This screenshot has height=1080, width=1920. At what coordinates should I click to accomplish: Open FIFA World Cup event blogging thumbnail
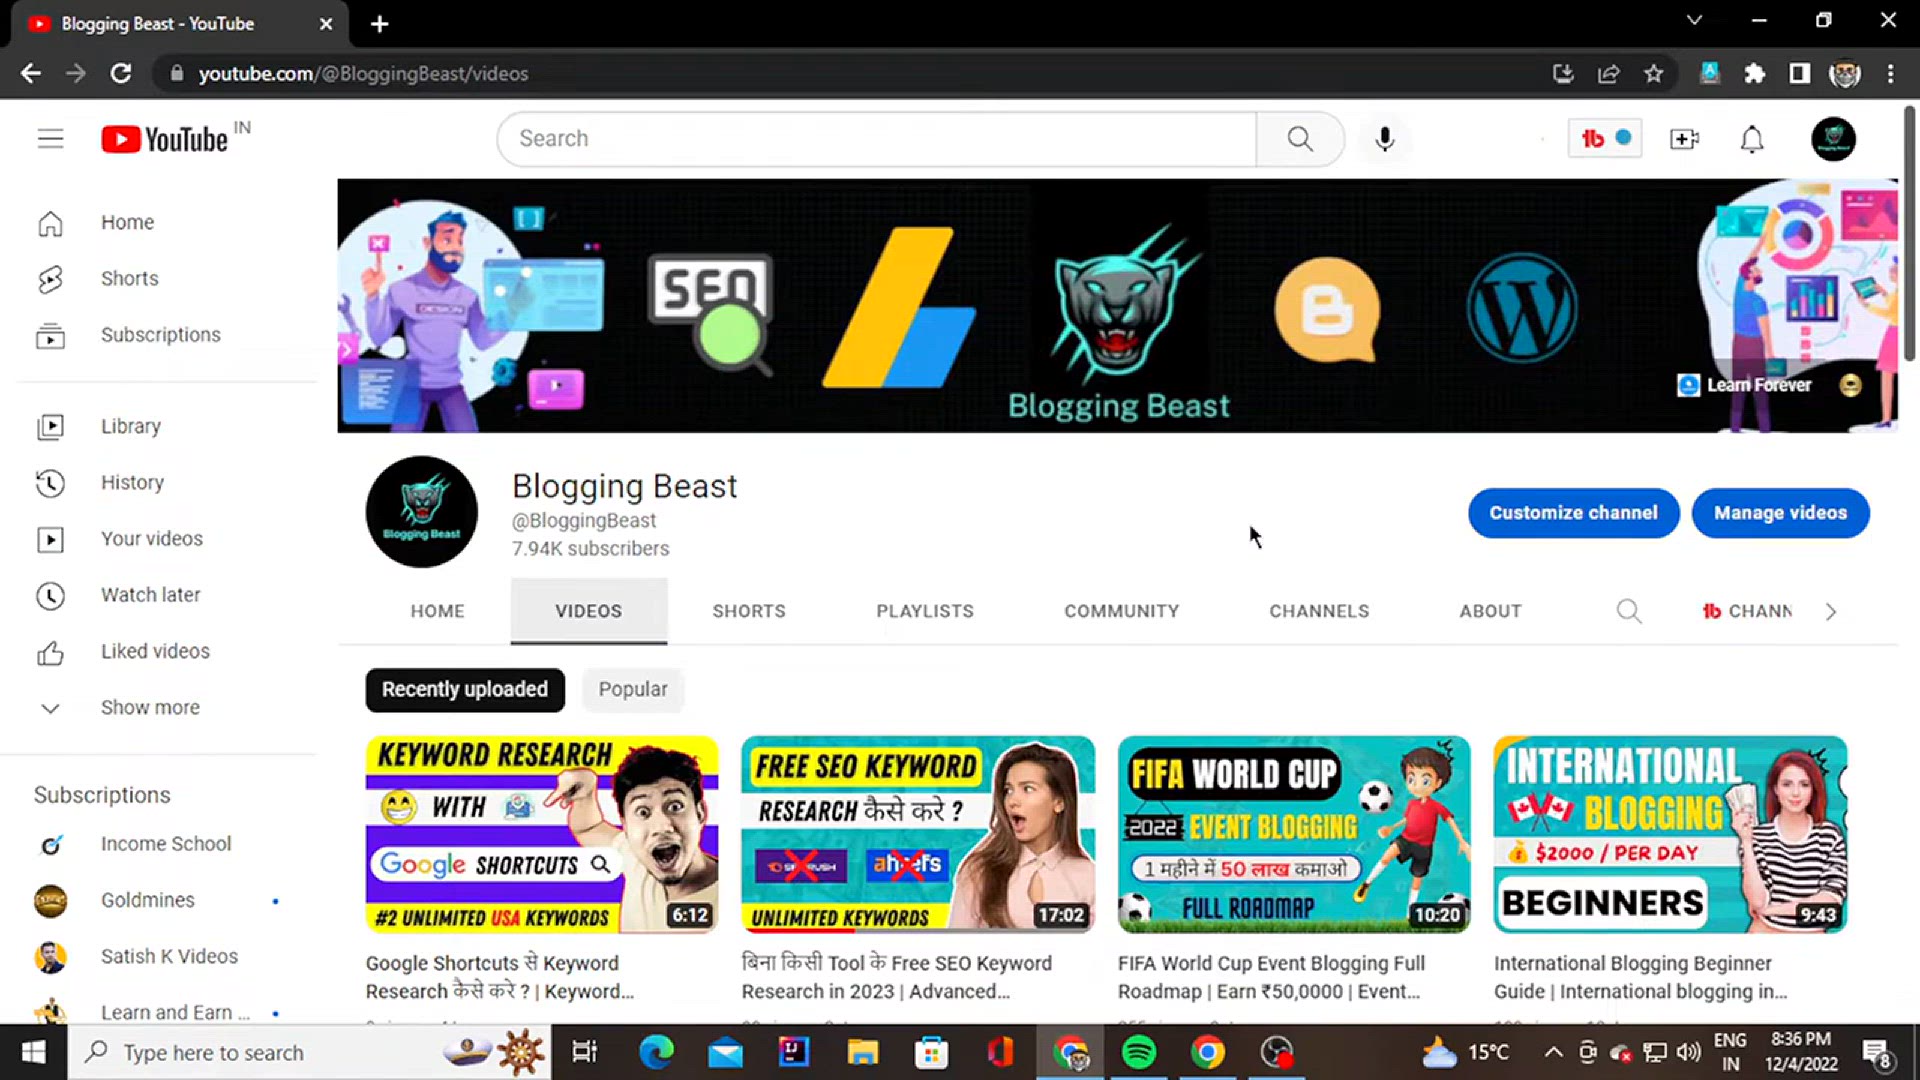click(1294, 835)
